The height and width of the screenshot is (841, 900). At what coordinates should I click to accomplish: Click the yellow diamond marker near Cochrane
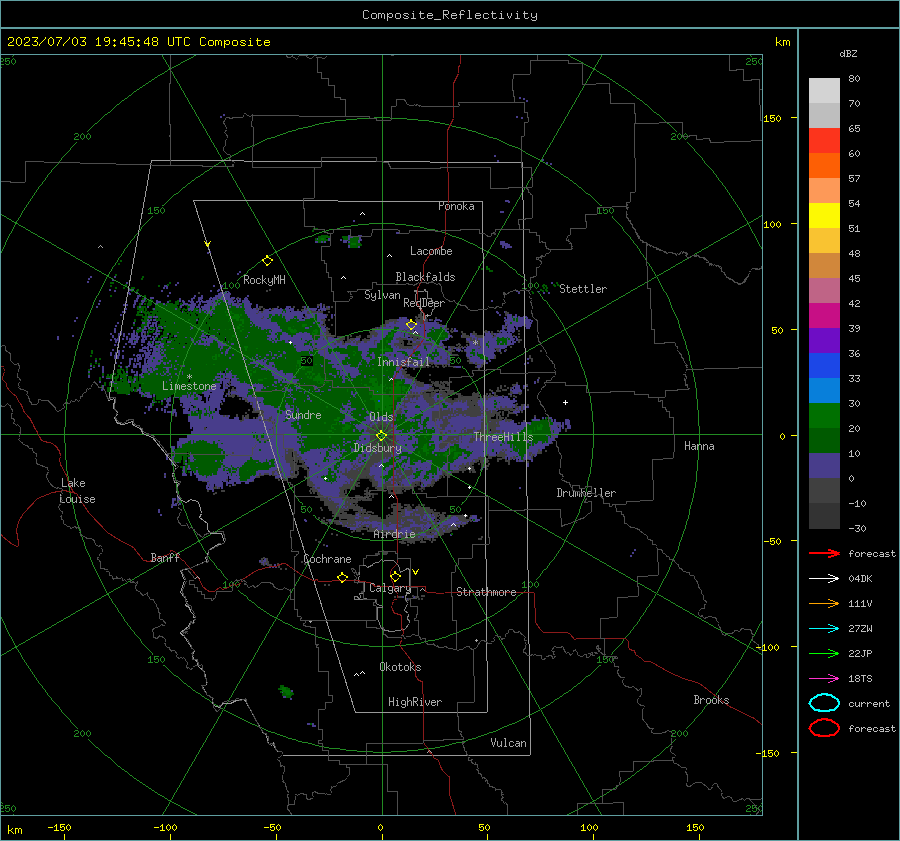click(x=343, y=577)
